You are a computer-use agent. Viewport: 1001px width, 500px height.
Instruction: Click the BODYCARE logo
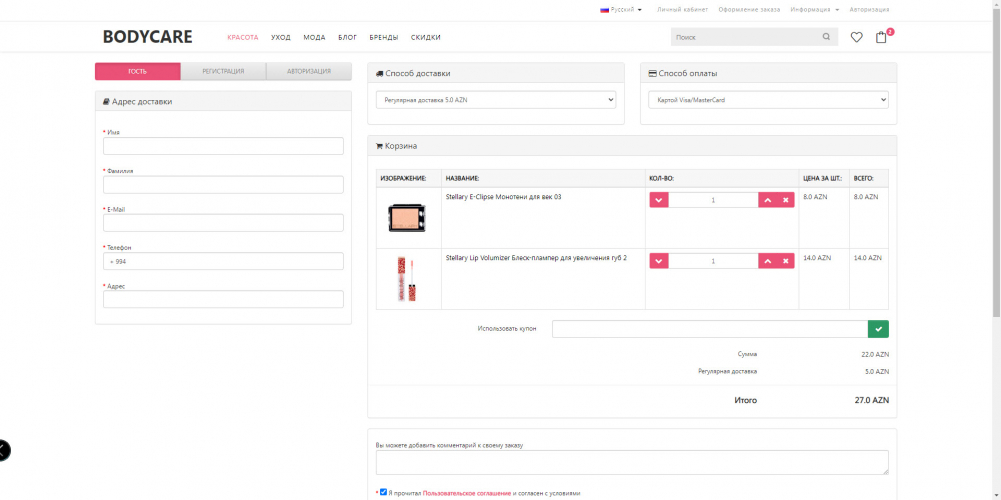(x=147, y=37)
